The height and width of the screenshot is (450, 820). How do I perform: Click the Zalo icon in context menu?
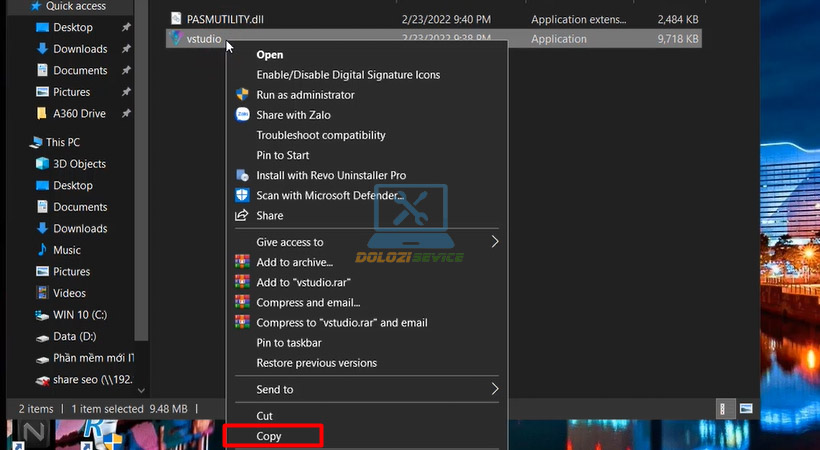(x=242, y=114)
